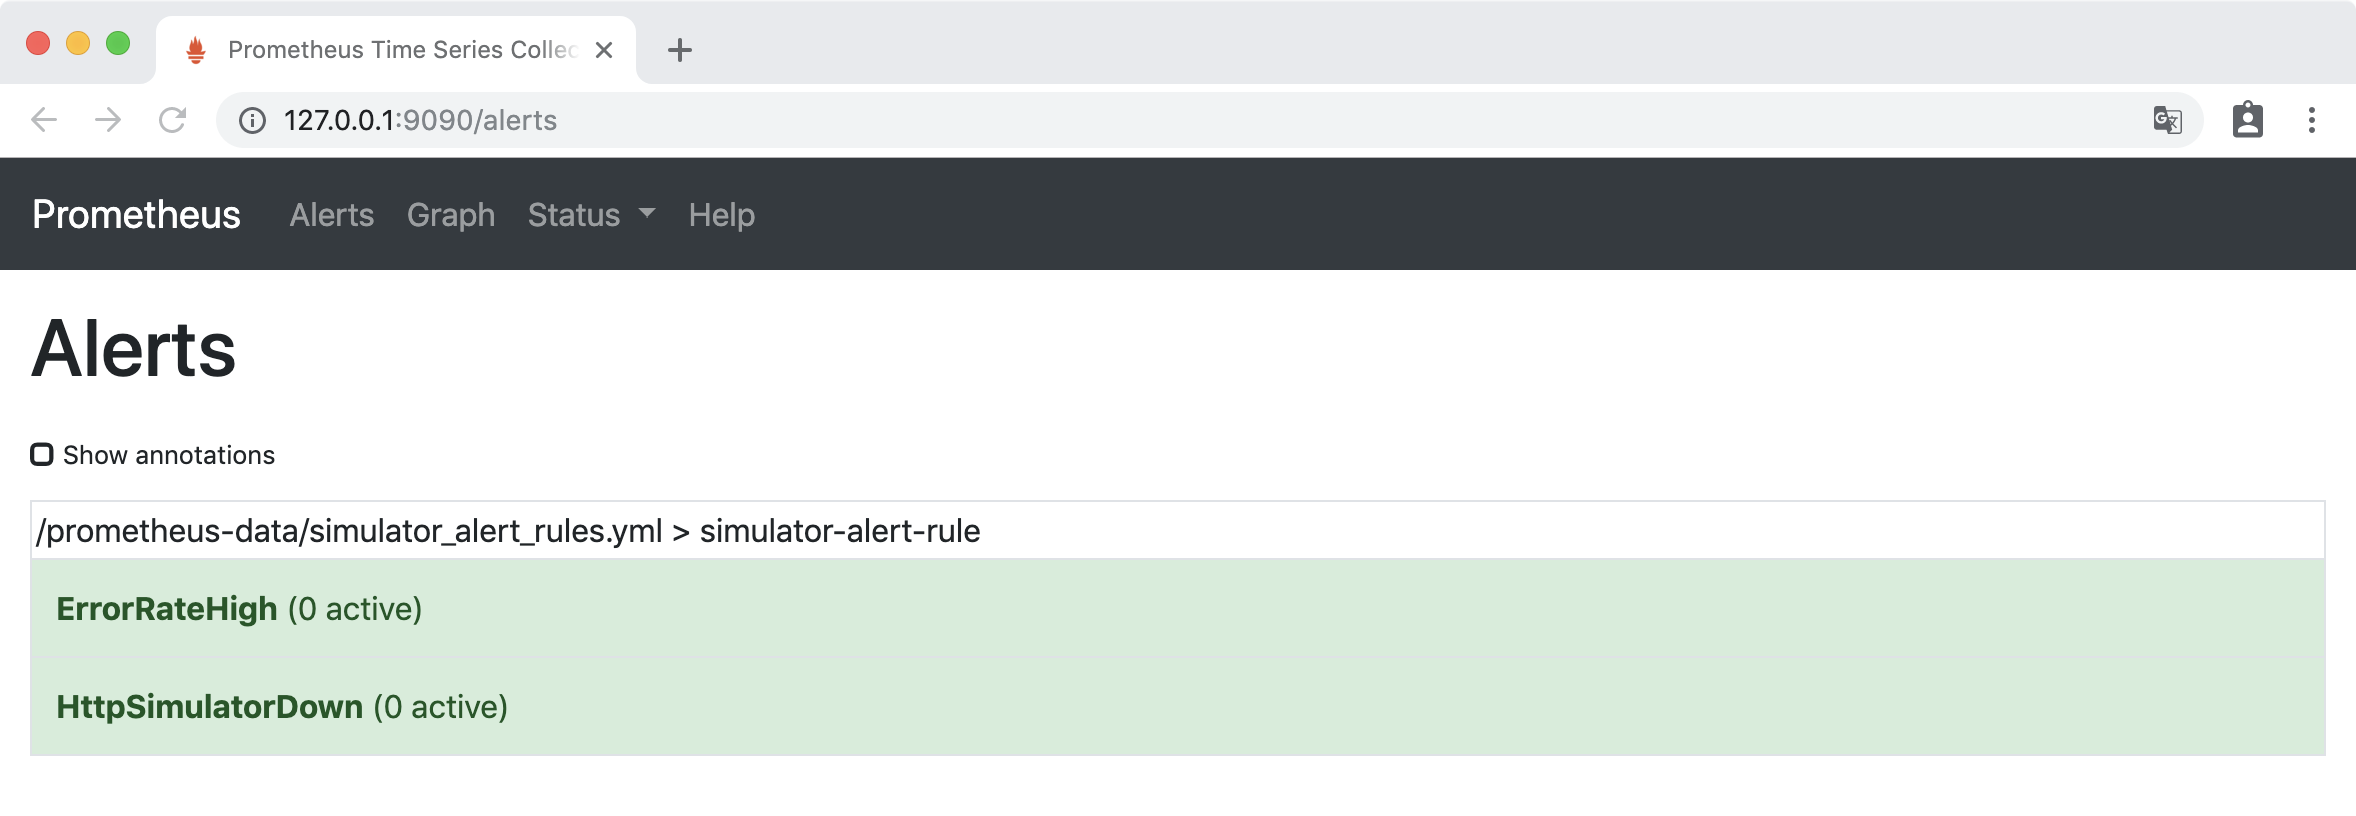
Task: Click the Prometheus brand link
Action: (x=136, y=215)
